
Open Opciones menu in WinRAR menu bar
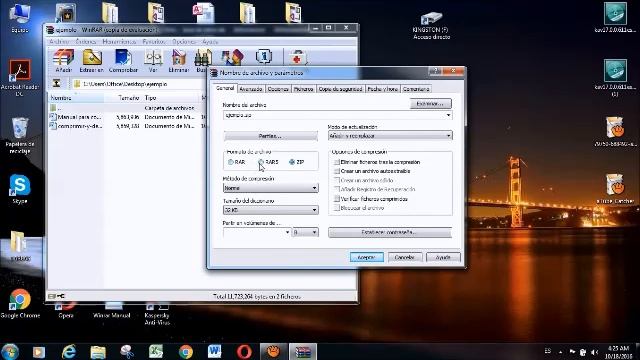(x=184, y=42)
